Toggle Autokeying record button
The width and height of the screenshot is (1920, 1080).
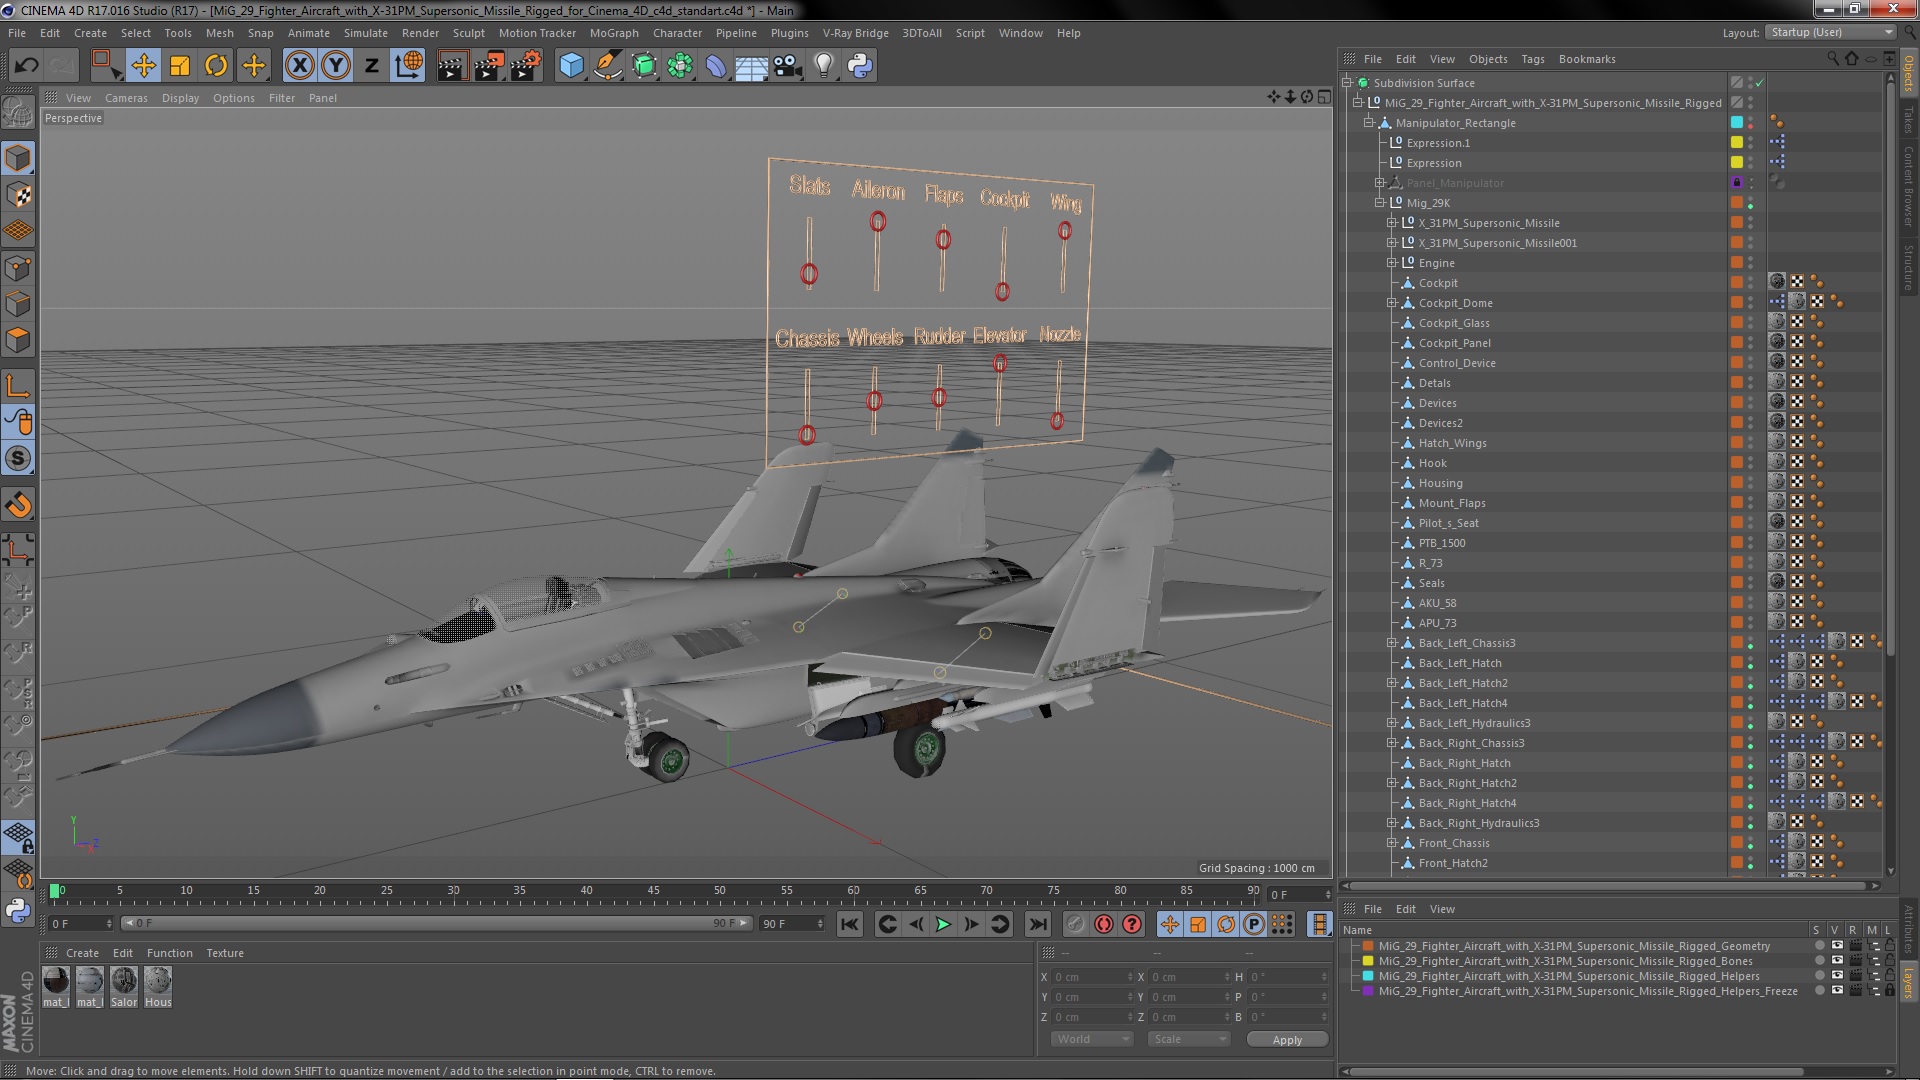pos(1104,925)
